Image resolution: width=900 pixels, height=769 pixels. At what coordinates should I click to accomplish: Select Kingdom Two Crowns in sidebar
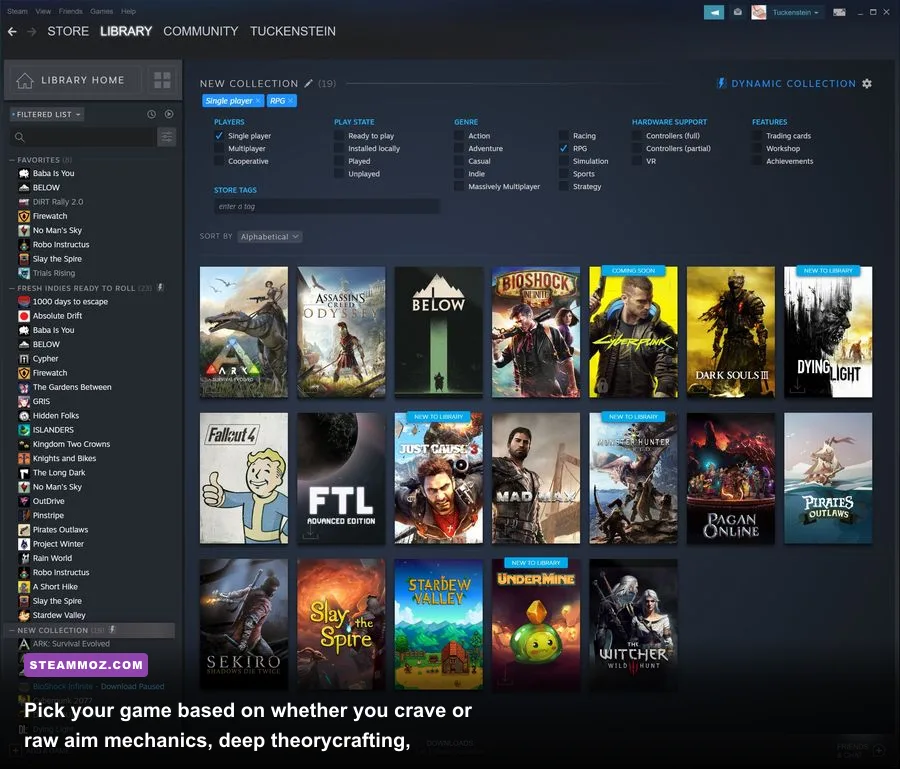click(71, 444)
